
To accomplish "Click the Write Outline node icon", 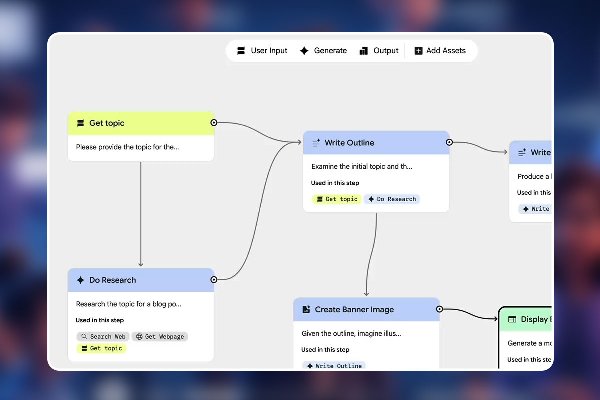I will [316, 143].
